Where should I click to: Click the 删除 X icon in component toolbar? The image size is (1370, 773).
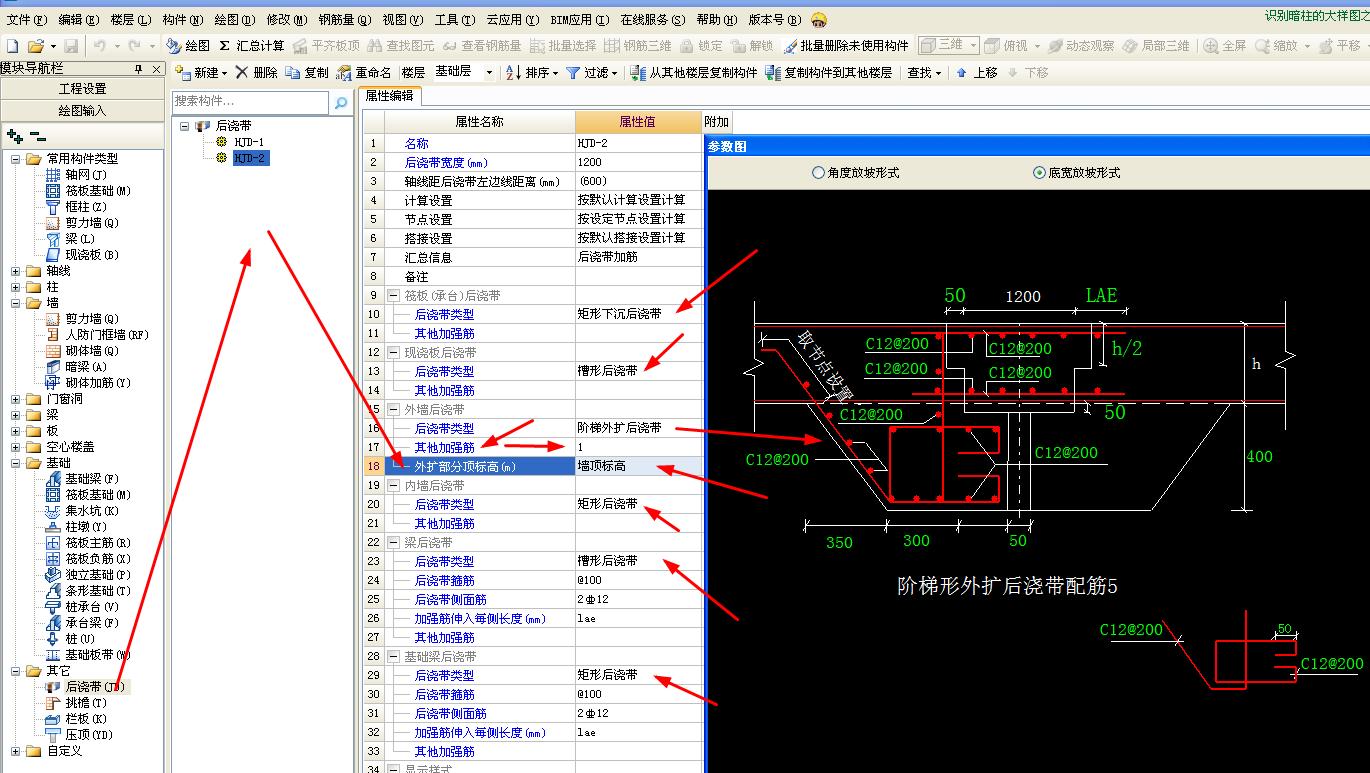point(242,72)
